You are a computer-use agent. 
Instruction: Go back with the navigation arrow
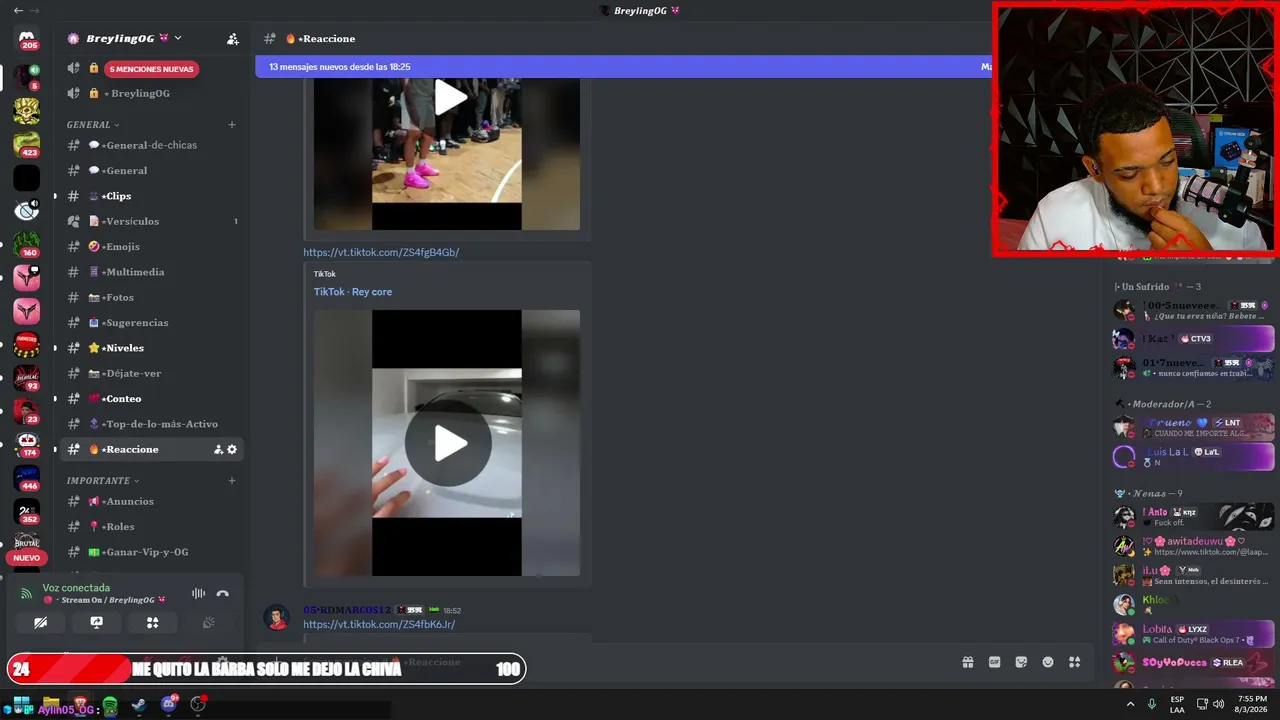click(x=18, y=10)
